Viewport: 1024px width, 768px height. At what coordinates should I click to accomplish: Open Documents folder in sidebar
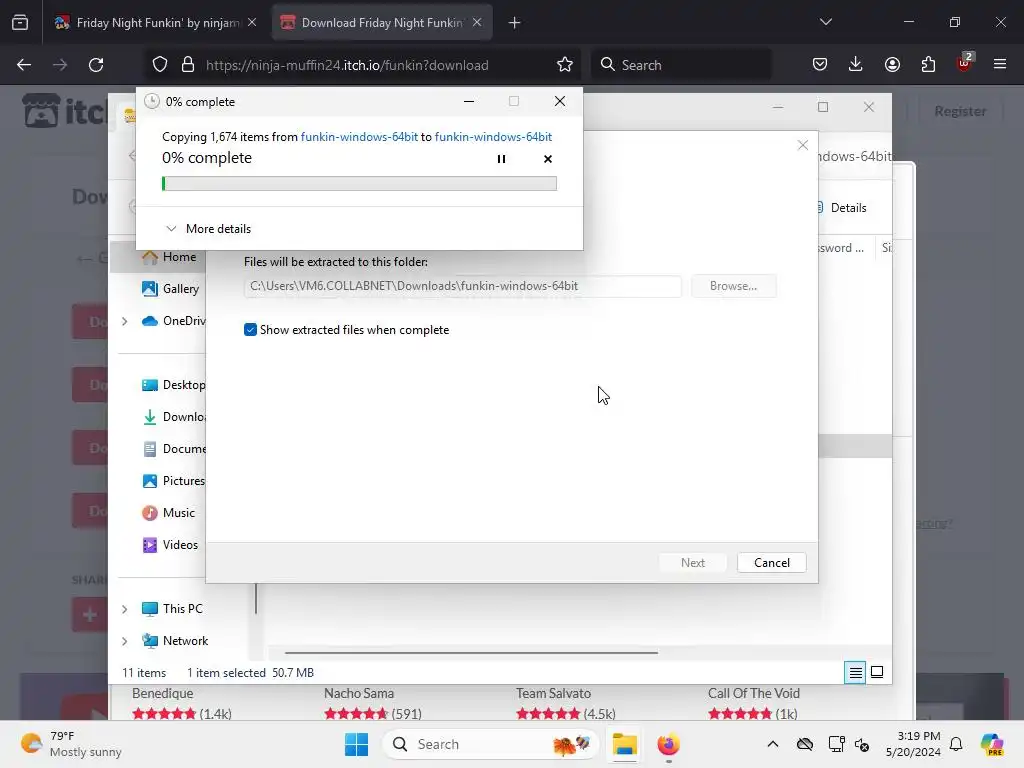pos(173,449)
